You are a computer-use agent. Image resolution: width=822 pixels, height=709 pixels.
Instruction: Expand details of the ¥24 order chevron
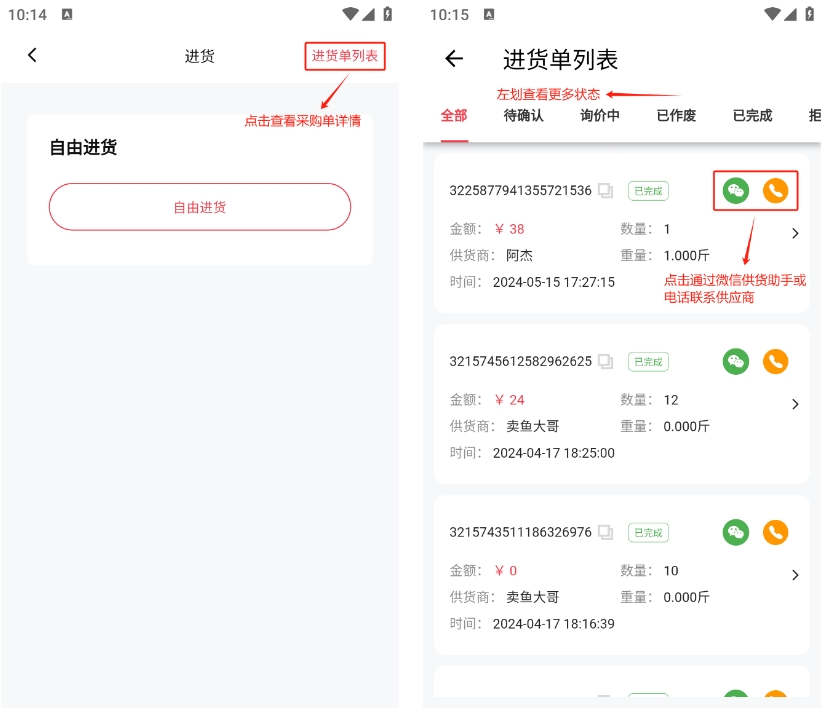795,404
